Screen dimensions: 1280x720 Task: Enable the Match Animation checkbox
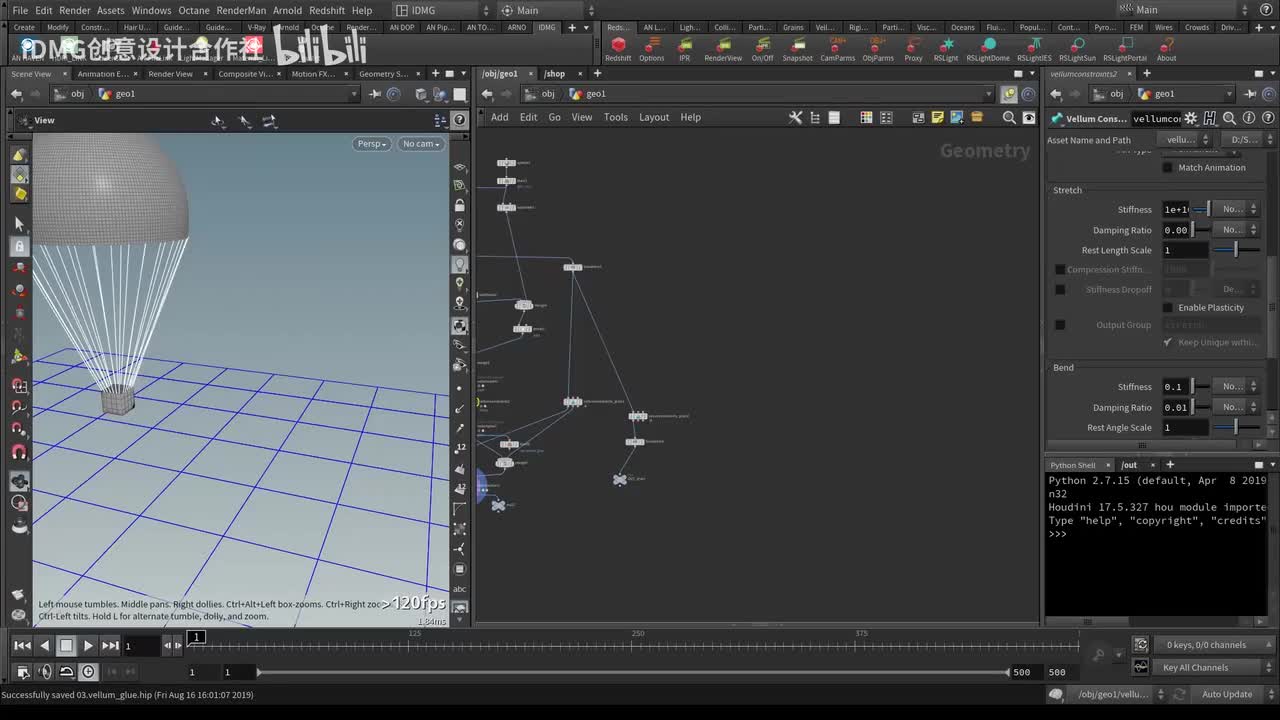pos(1167,168)
